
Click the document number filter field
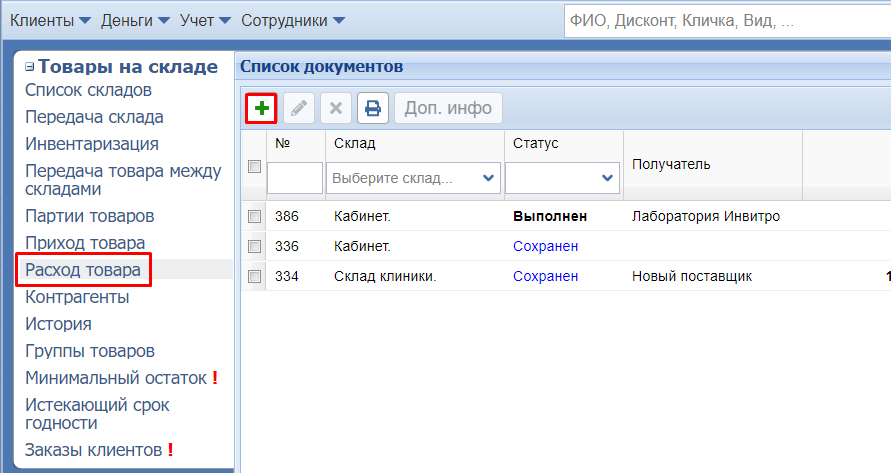pyautogui.click(x=294, y=178)
